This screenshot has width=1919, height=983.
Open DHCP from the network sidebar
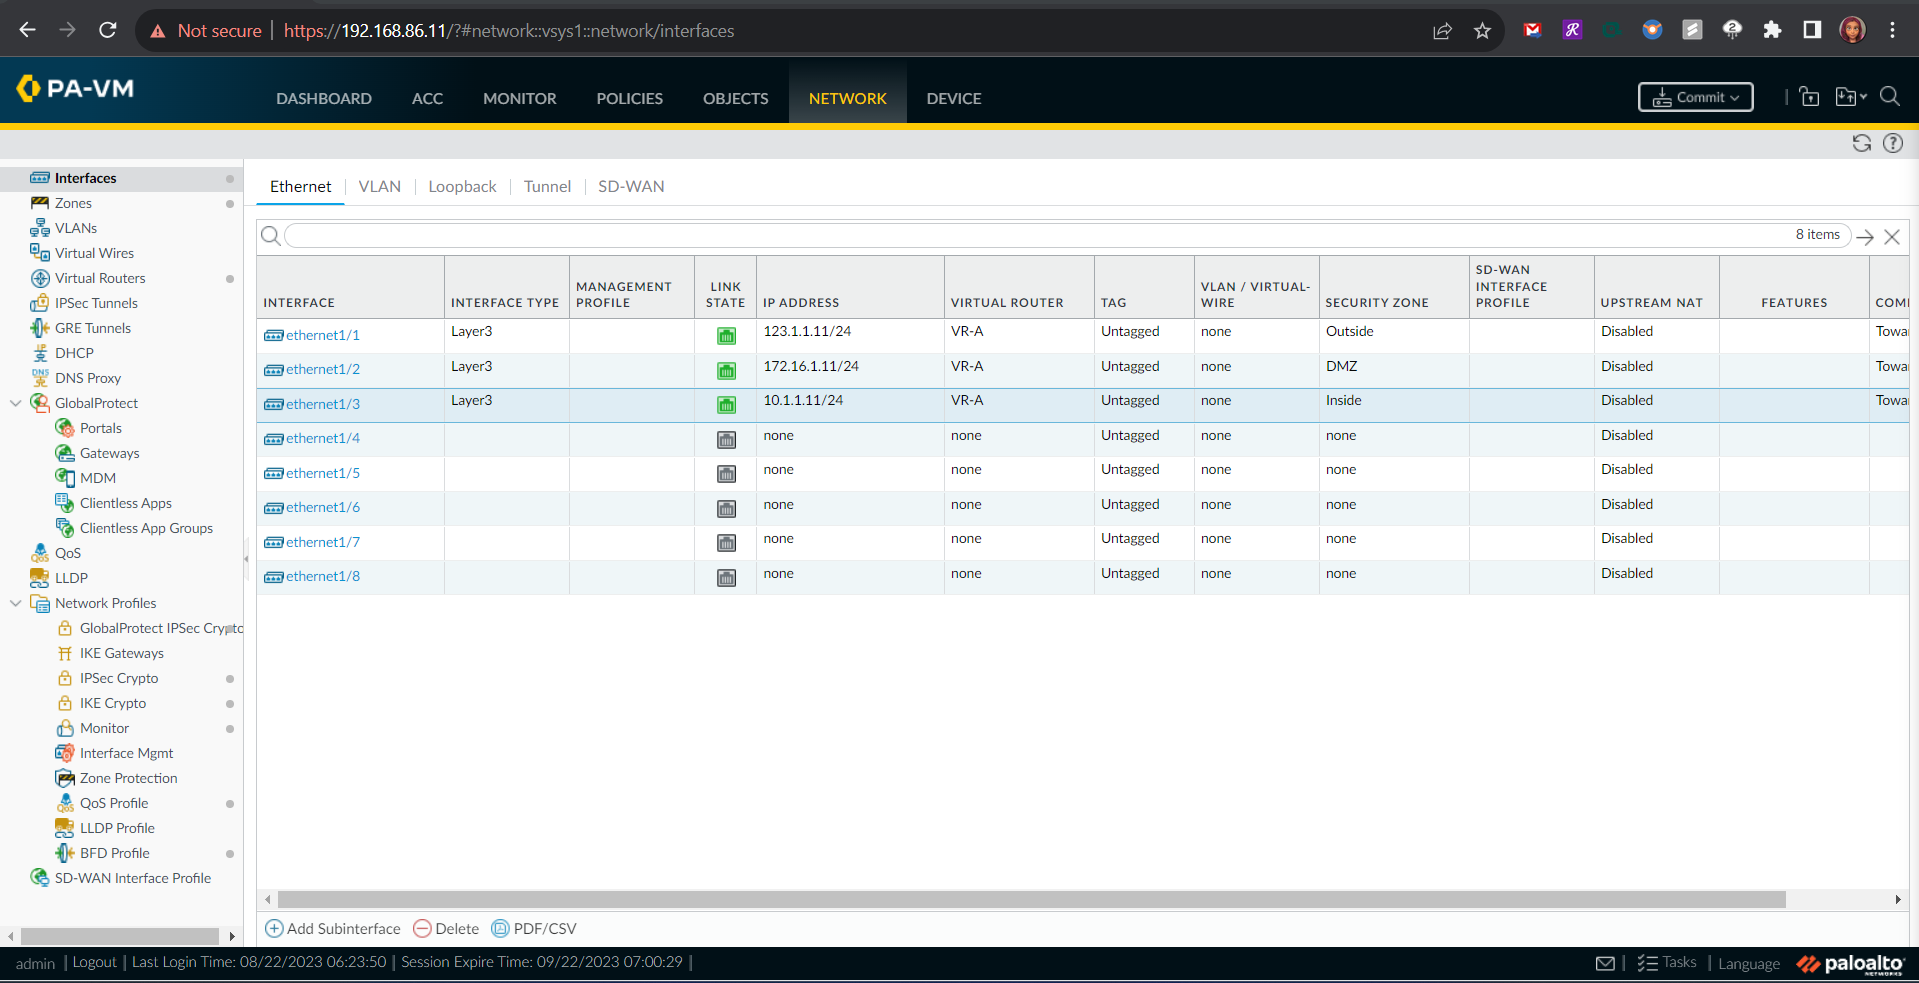[74, 352]
